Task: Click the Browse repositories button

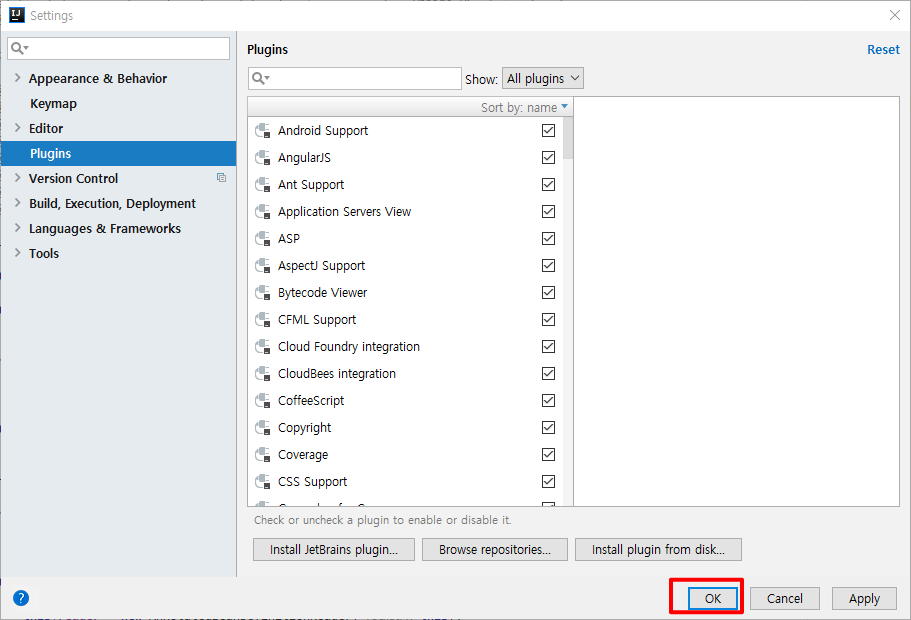Action: coord(494,550)
